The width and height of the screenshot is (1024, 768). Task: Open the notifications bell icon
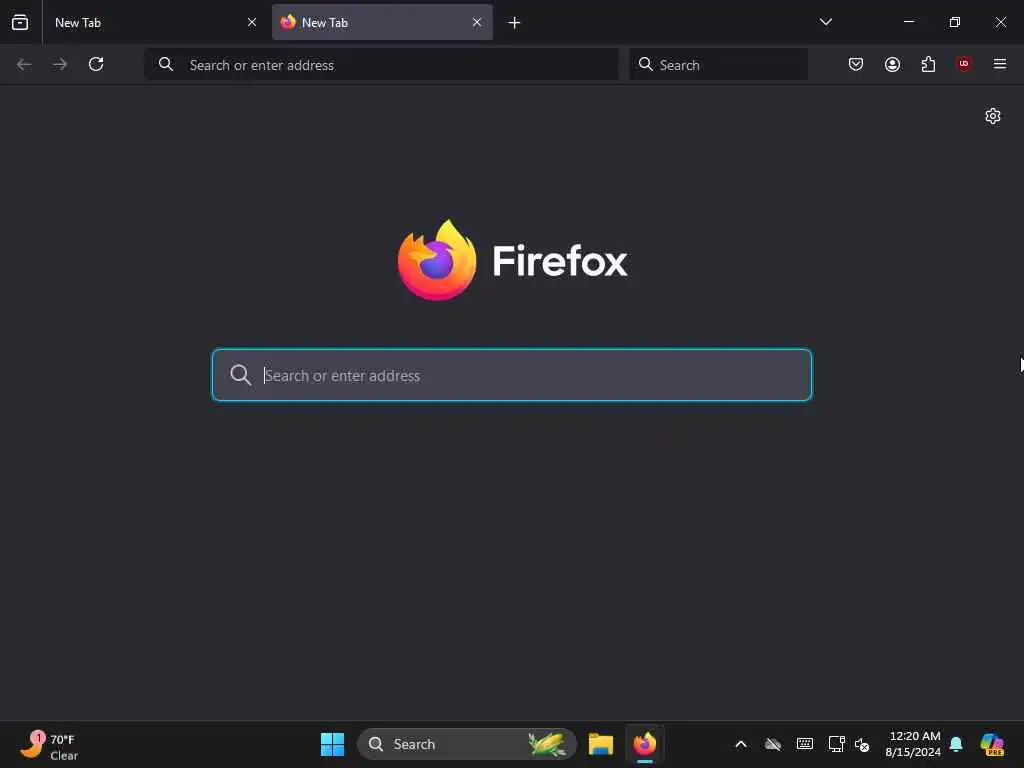coord(956,744)
